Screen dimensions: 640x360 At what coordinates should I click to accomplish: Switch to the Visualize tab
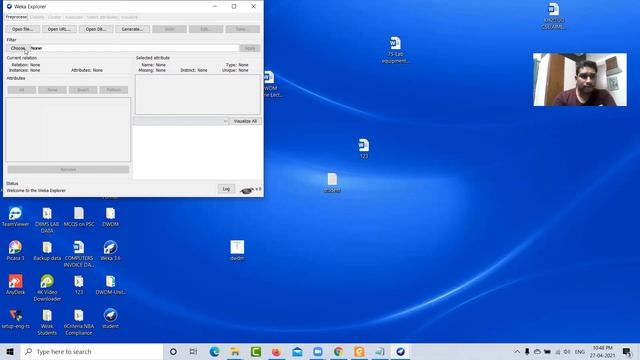[x=129, y=17]
